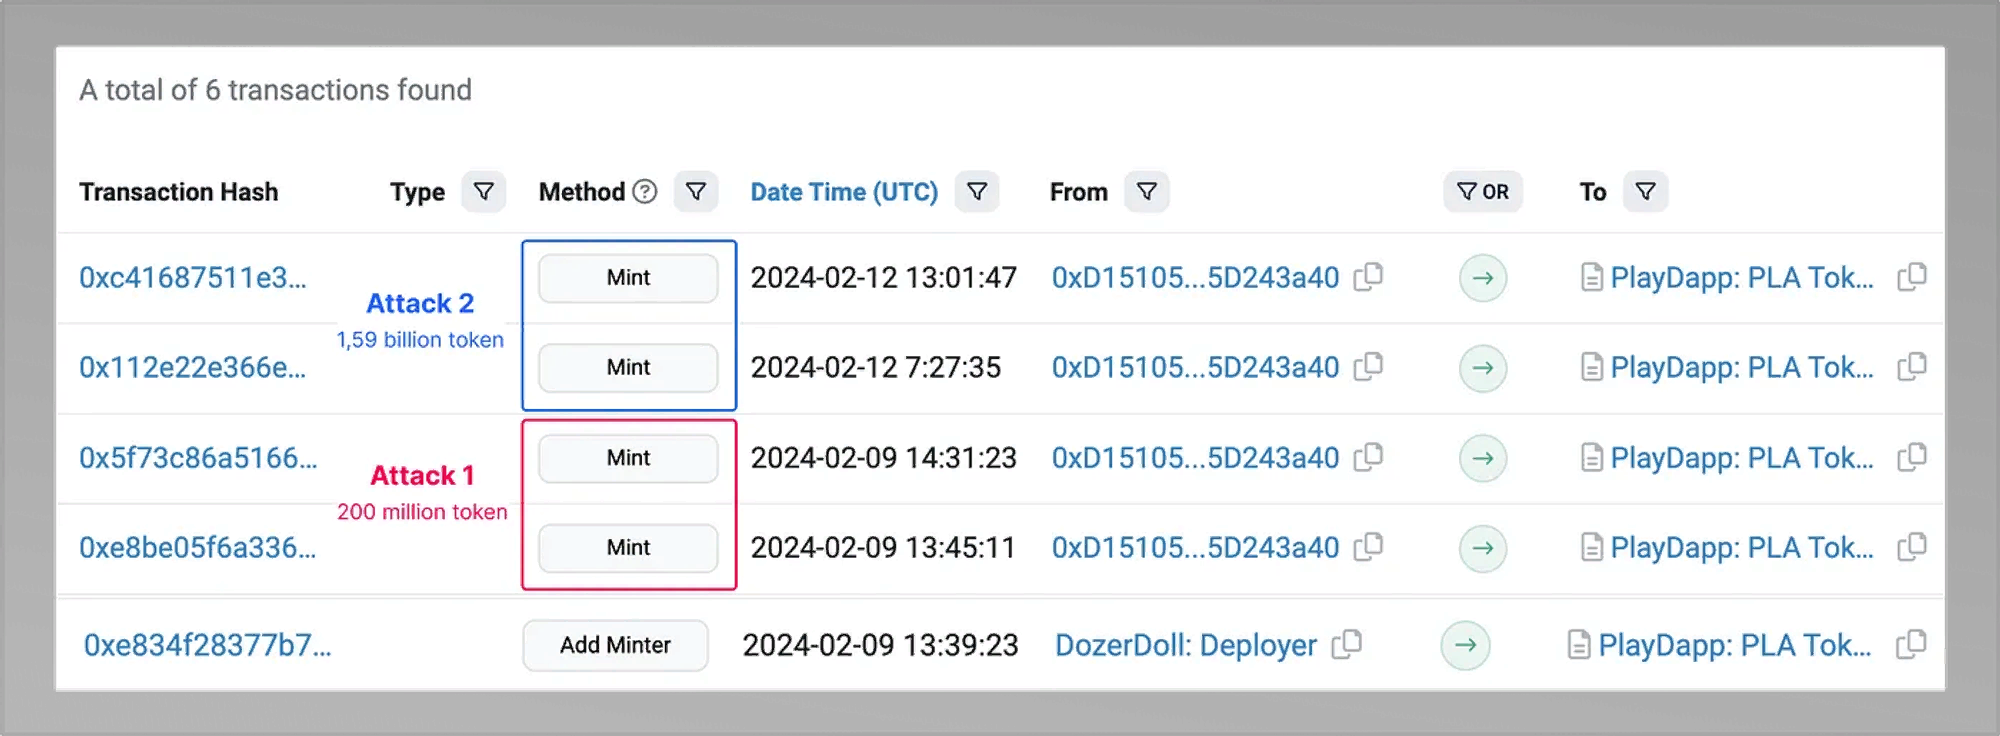
Task: Click the To column filter icon
Action: click(x=1645, y=191)
